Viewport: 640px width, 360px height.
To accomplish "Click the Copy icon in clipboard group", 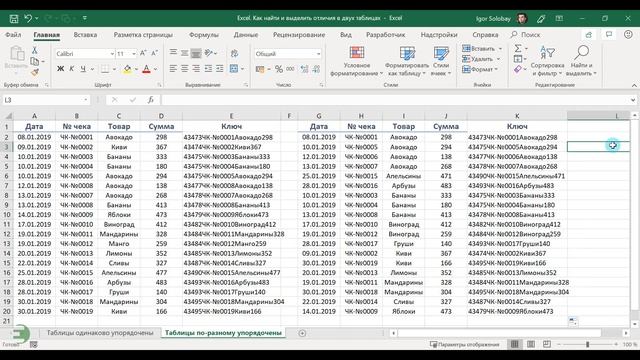I will coord(35,61).
